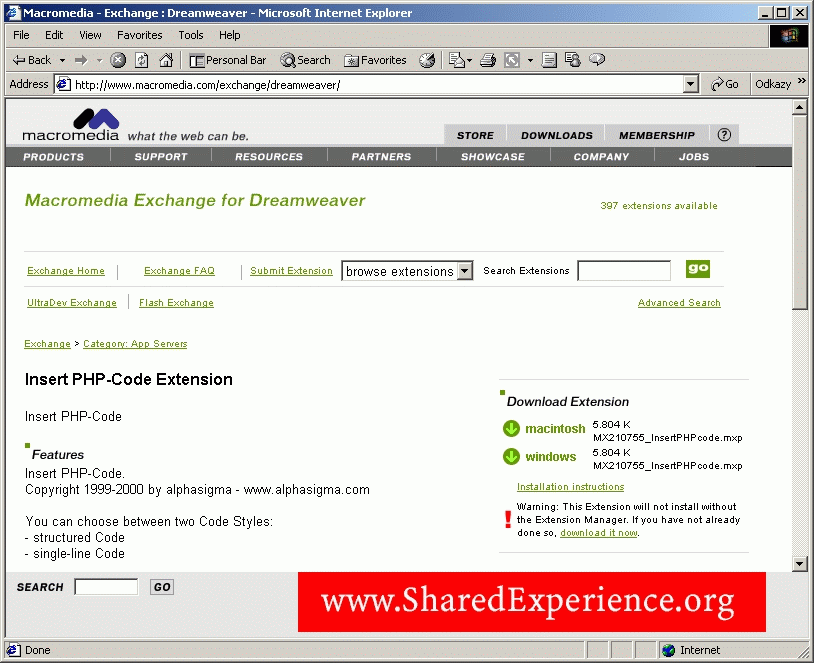The image size is (814, 663).
Task: Follow the UltraDev Exchange link
Action: pyautogui.click(x=72, y=303)
